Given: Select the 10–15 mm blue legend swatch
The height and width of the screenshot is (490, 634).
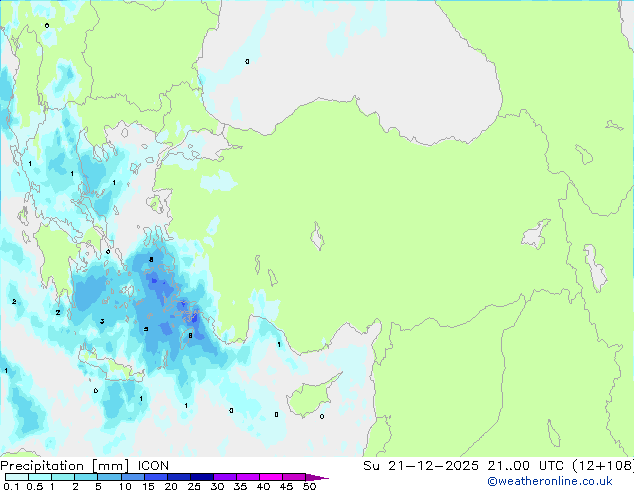Looking at the screenshot, I should pos(133,477).
